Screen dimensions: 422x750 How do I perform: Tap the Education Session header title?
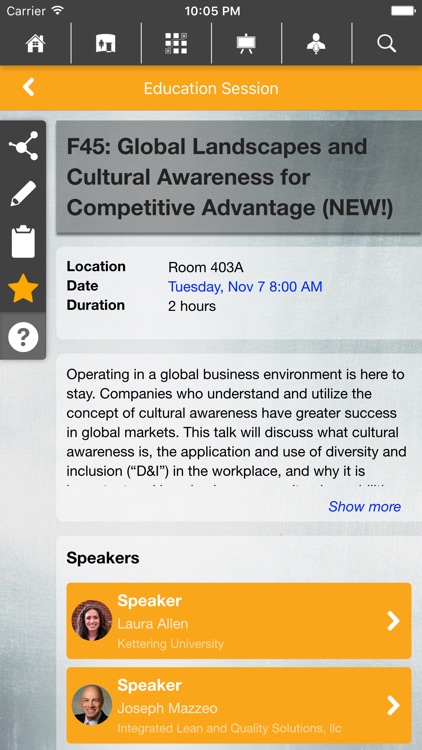[211, 88]
